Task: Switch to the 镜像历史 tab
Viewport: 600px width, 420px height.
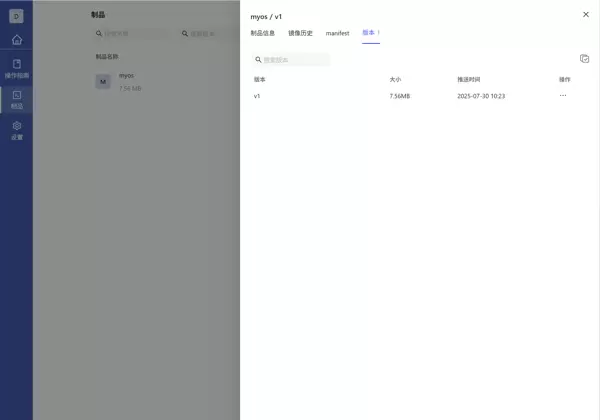Action: [x=300, y=33]
